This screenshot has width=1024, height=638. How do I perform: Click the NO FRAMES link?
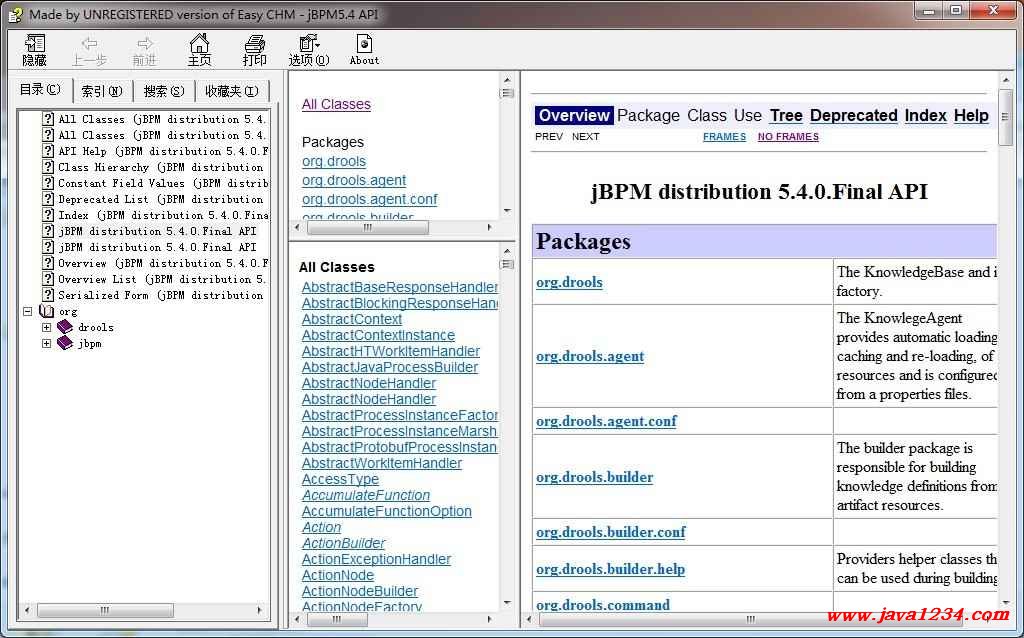pos(788,137)
